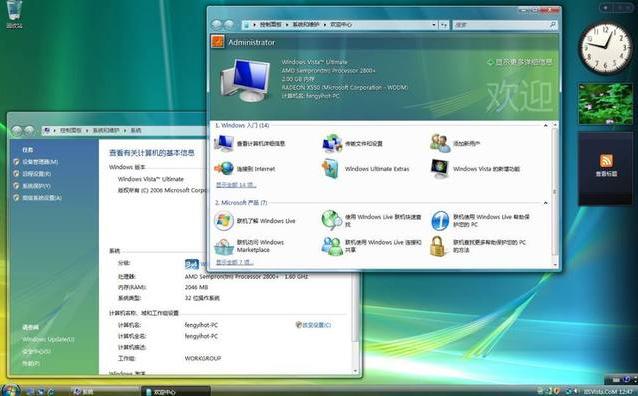Click the Windows Live OneCare blue icon
The image size is (638, 396).
point(440,220)
